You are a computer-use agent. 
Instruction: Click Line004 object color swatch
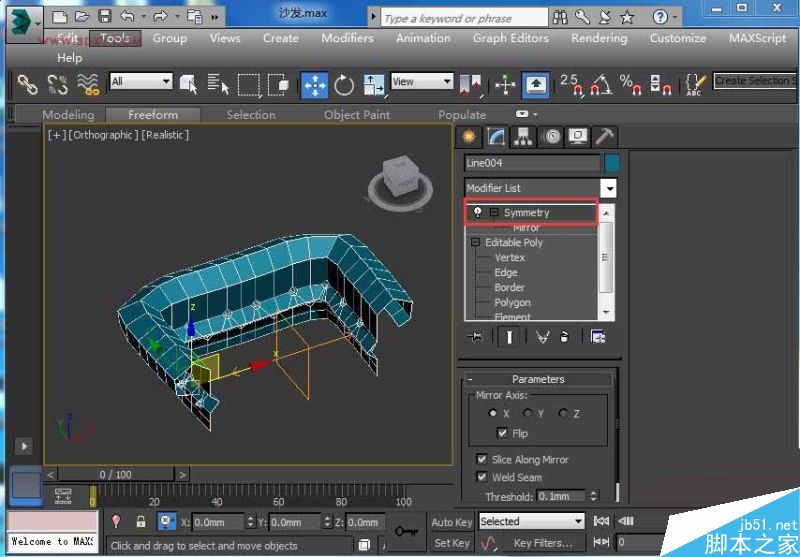pos(612,163)
